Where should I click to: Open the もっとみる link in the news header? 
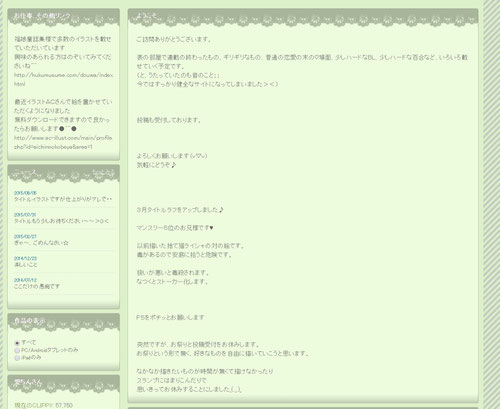[x=103, y=172]
